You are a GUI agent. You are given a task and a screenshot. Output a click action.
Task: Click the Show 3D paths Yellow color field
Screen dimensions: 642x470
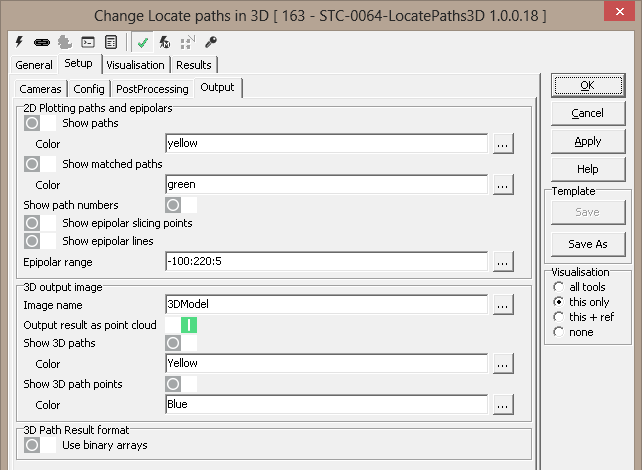click(x=326, y=364)
